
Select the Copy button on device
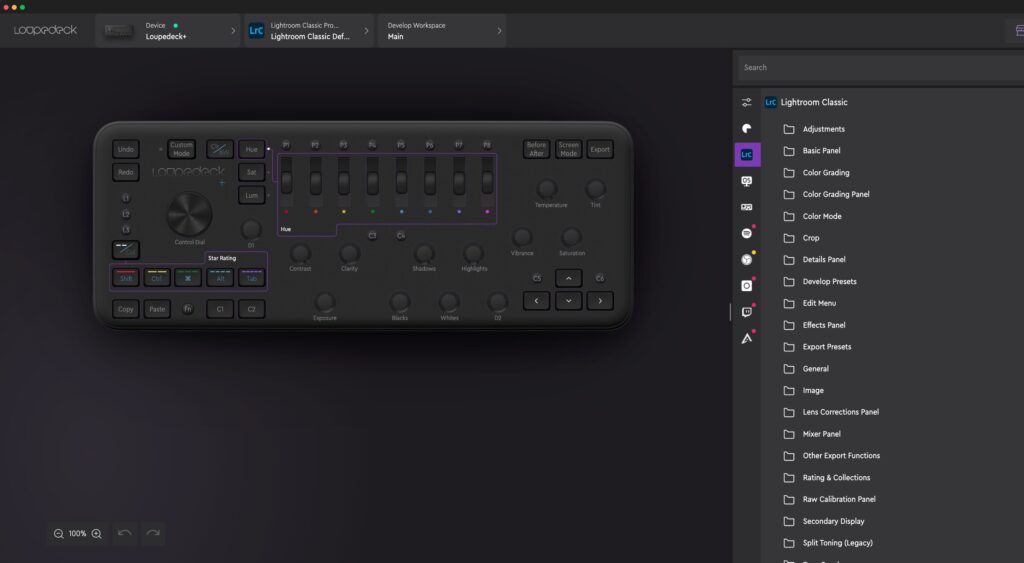[x=125, y=309]
